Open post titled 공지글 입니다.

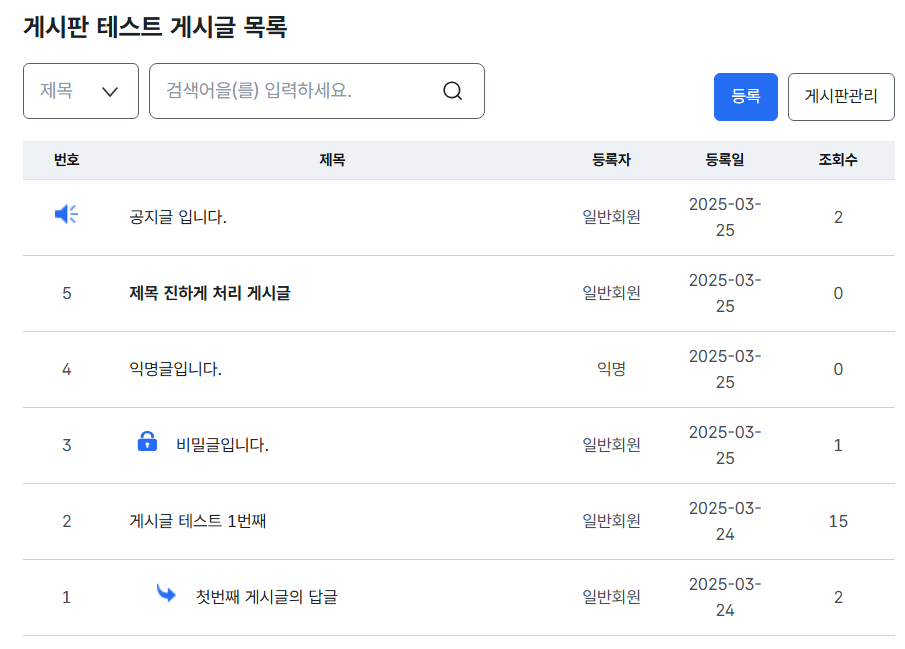coord(178,217)
